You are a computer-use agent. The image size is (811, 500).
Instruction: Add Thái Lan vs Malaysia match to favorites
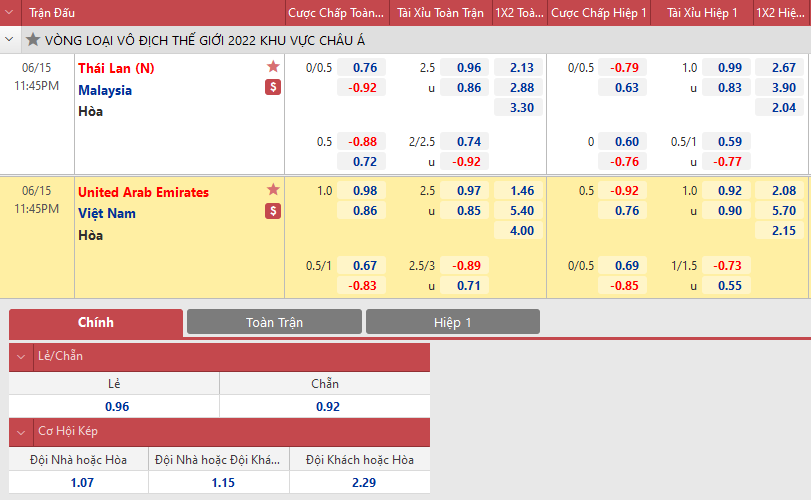[x=273, y=67]
